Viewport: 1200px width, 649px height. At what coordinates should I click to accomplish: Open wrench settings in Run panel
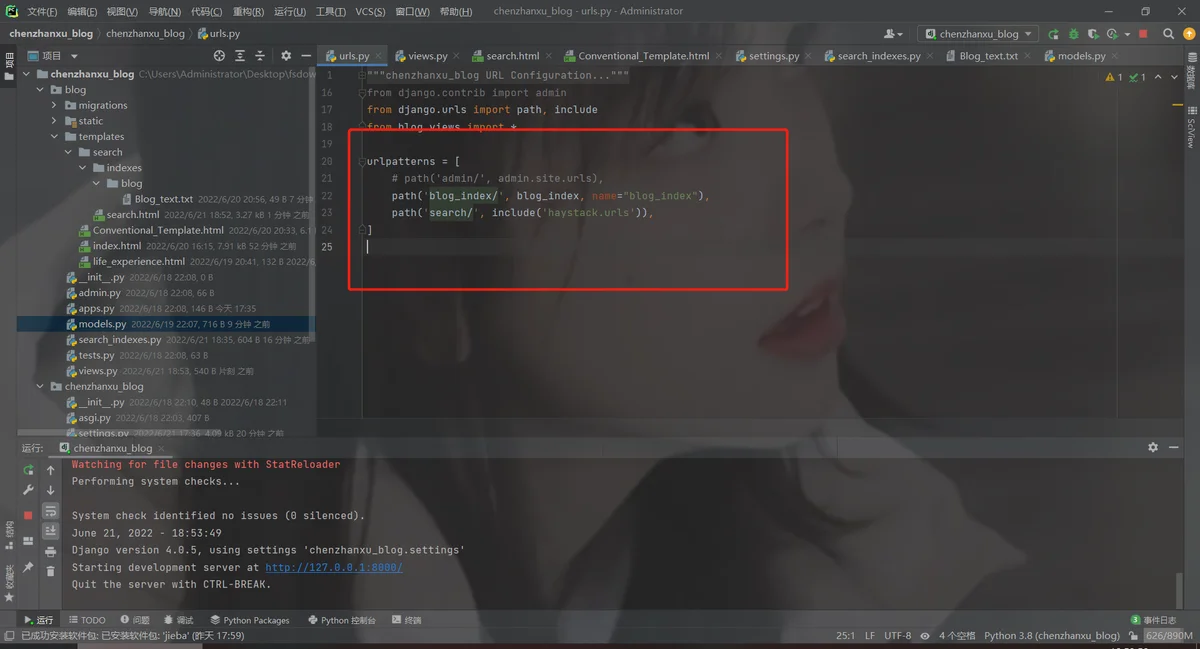click(28, 490)
